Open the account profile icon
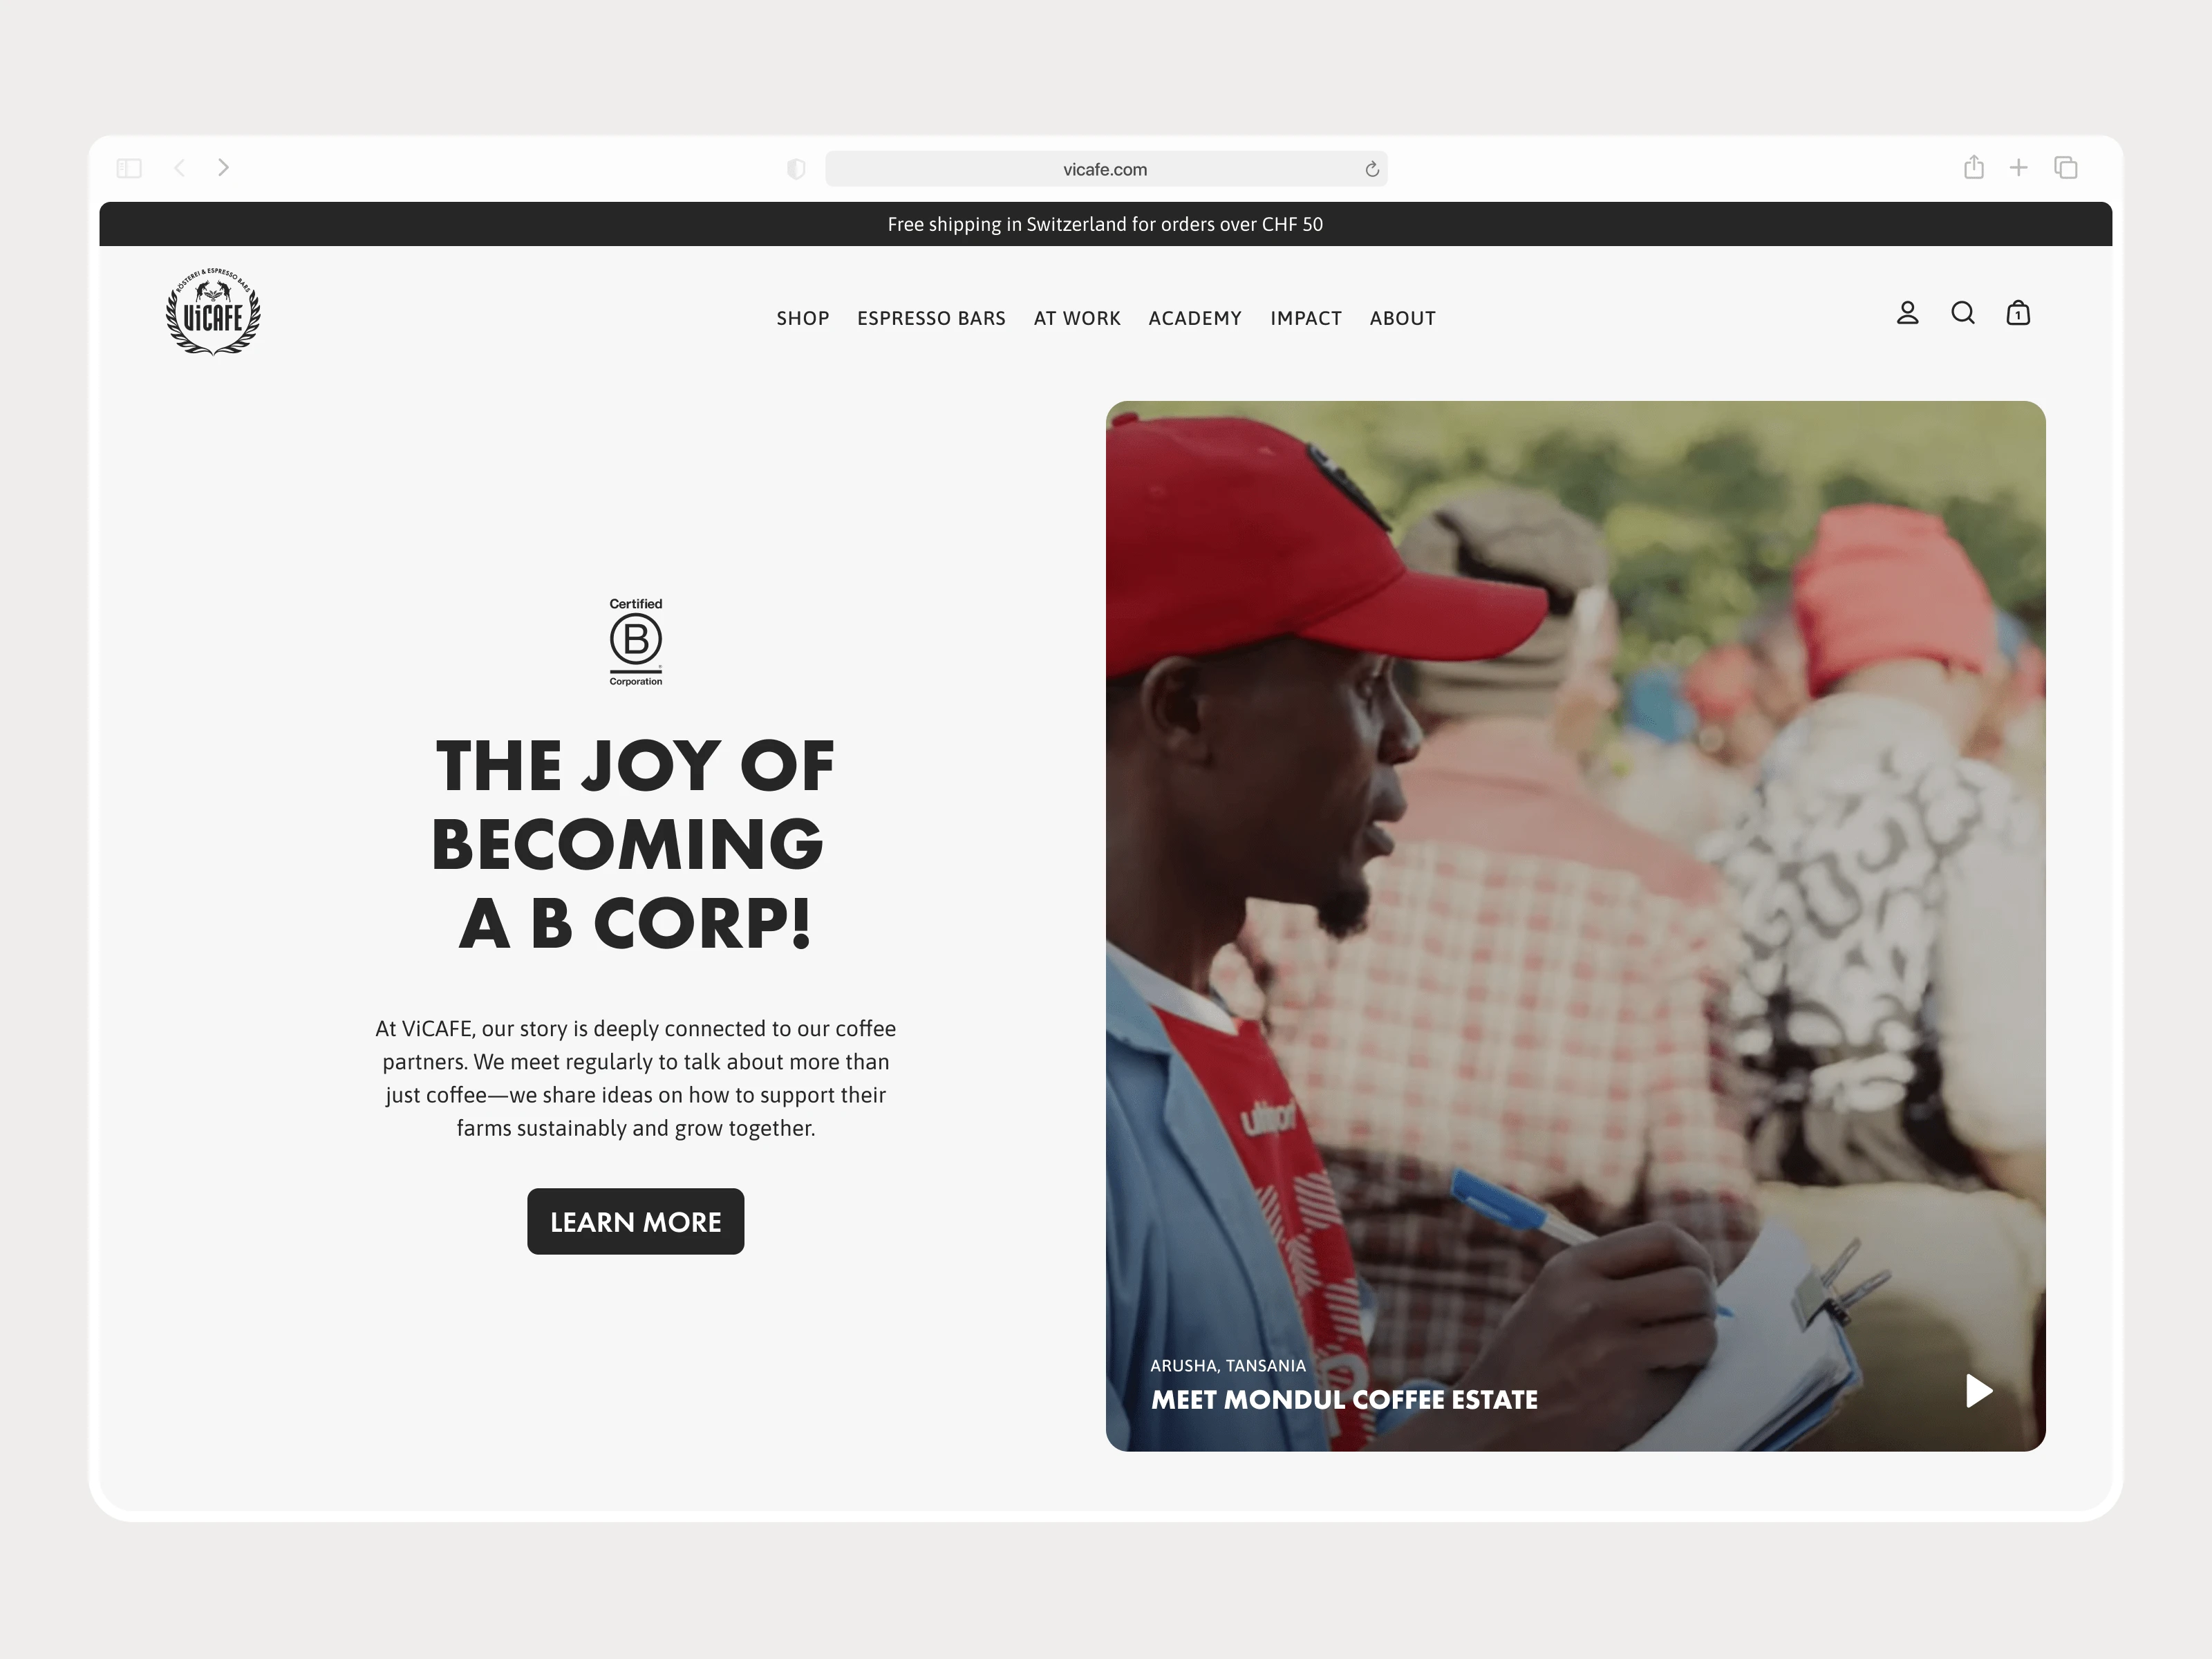Image resolution: width=2212 pixels, height=1659 pixels. (x=1907, y=313)
